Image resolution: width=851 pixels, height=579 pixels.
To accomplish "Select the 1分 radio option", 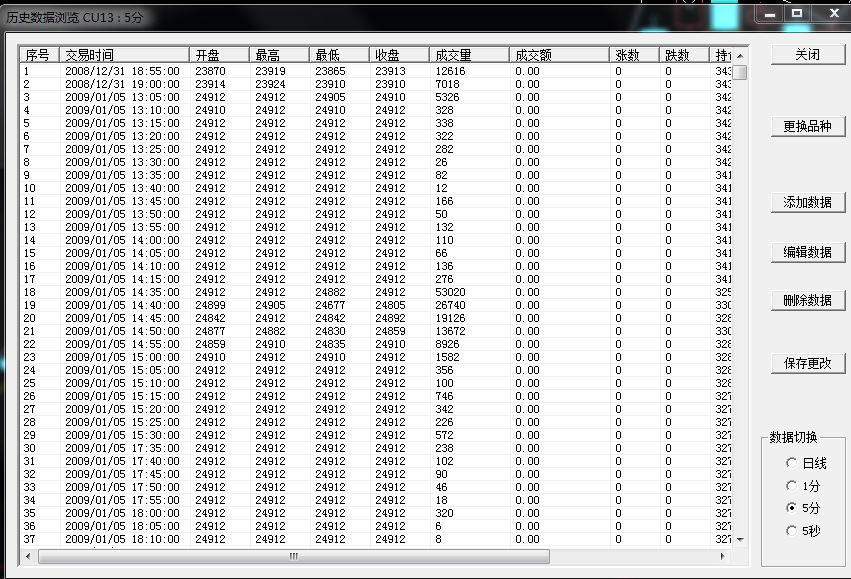I will pyautogui.click(x=792, y=485).
